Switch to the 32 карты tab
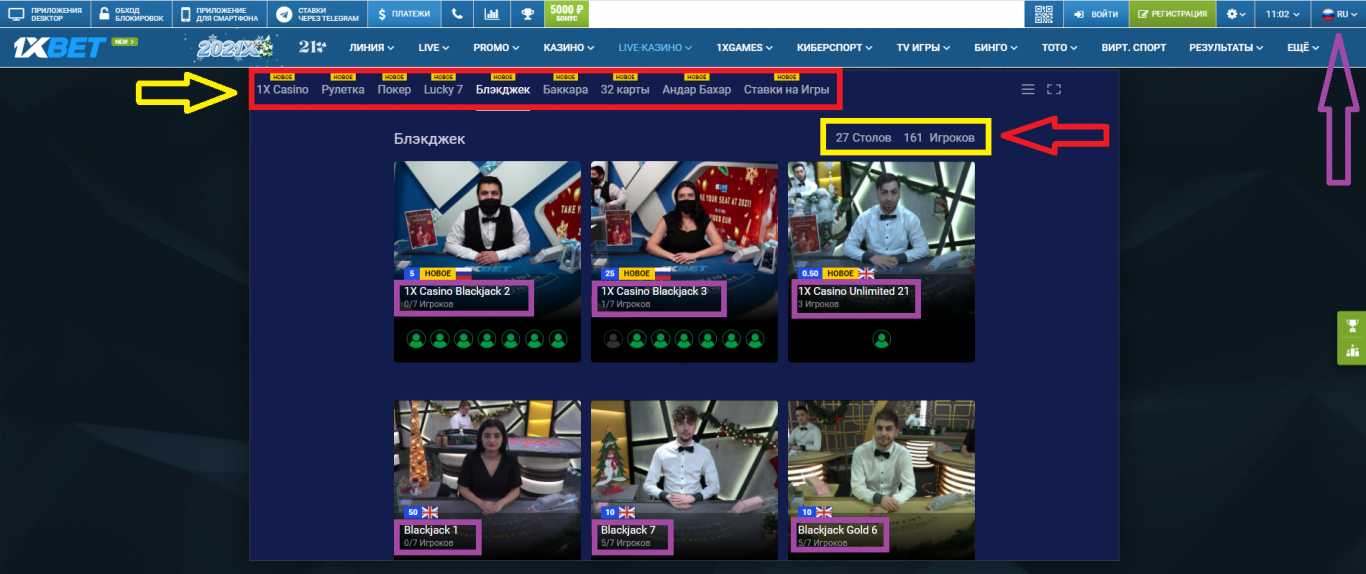The height and width of the screenshot is (574, 1366). [625, 89]
